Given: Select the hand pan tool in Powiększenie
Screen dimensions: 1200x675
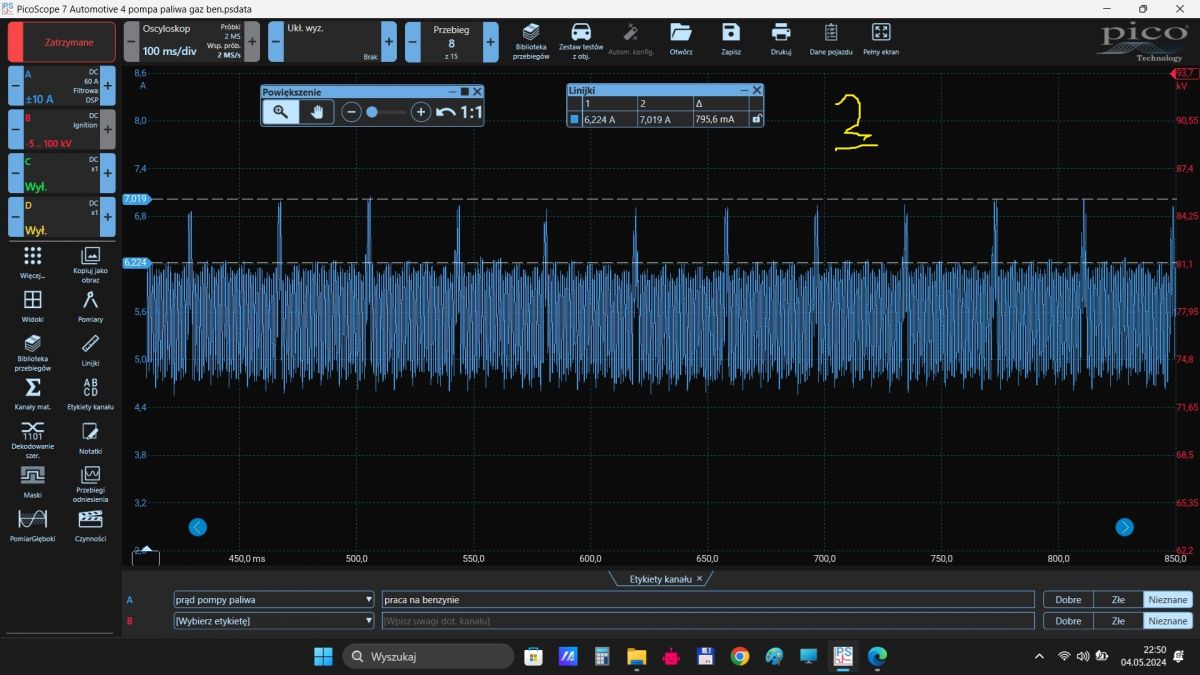Looking at the screenshot, I should point(316,112).
